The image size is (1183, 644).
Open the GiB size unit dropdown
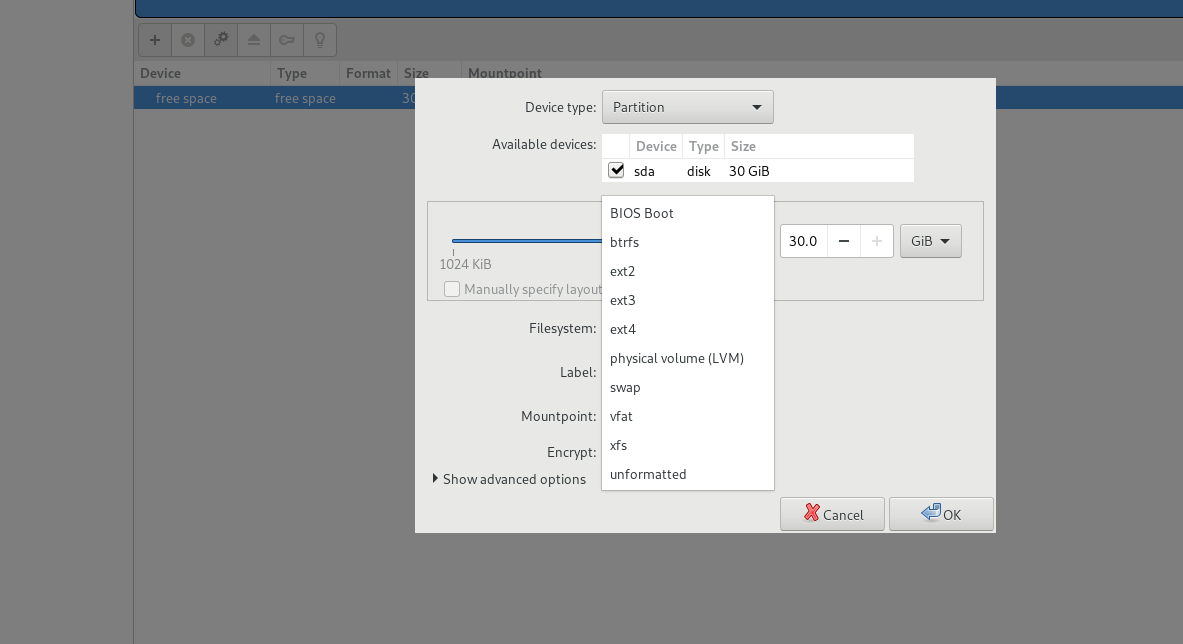point(930,241)
